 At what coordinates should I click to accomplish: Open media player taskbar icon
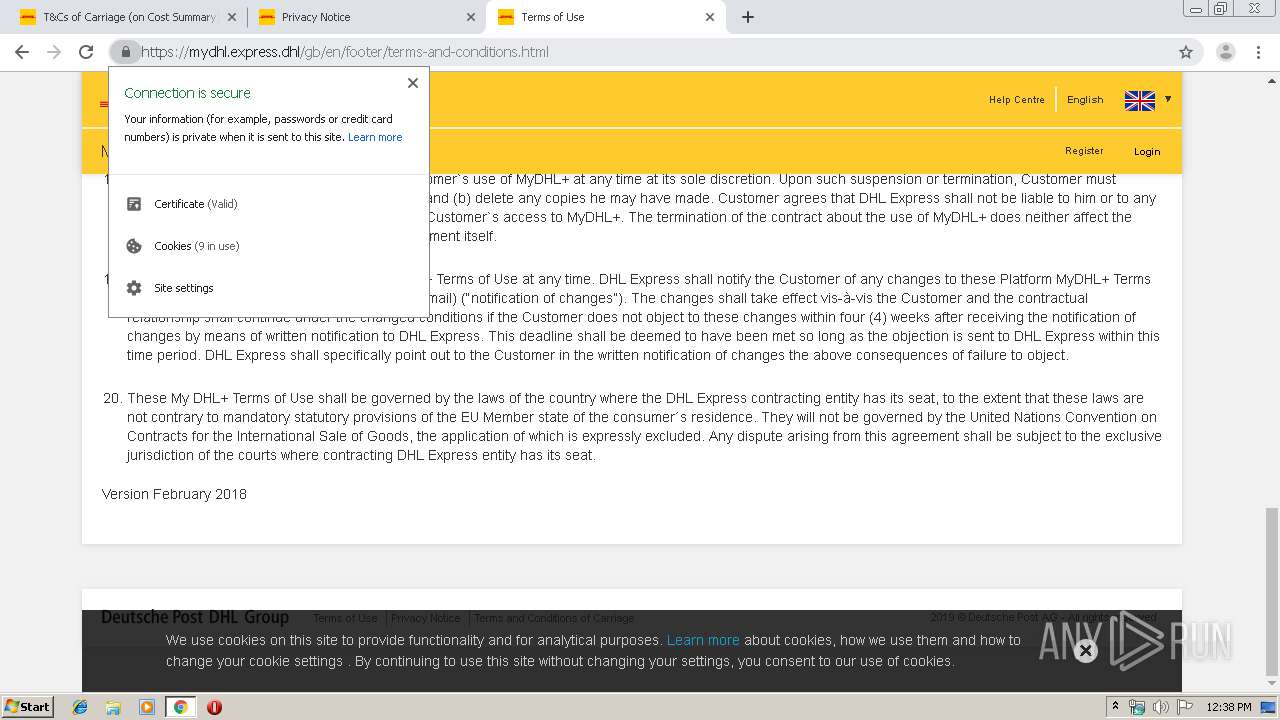(x=147, y=707)
